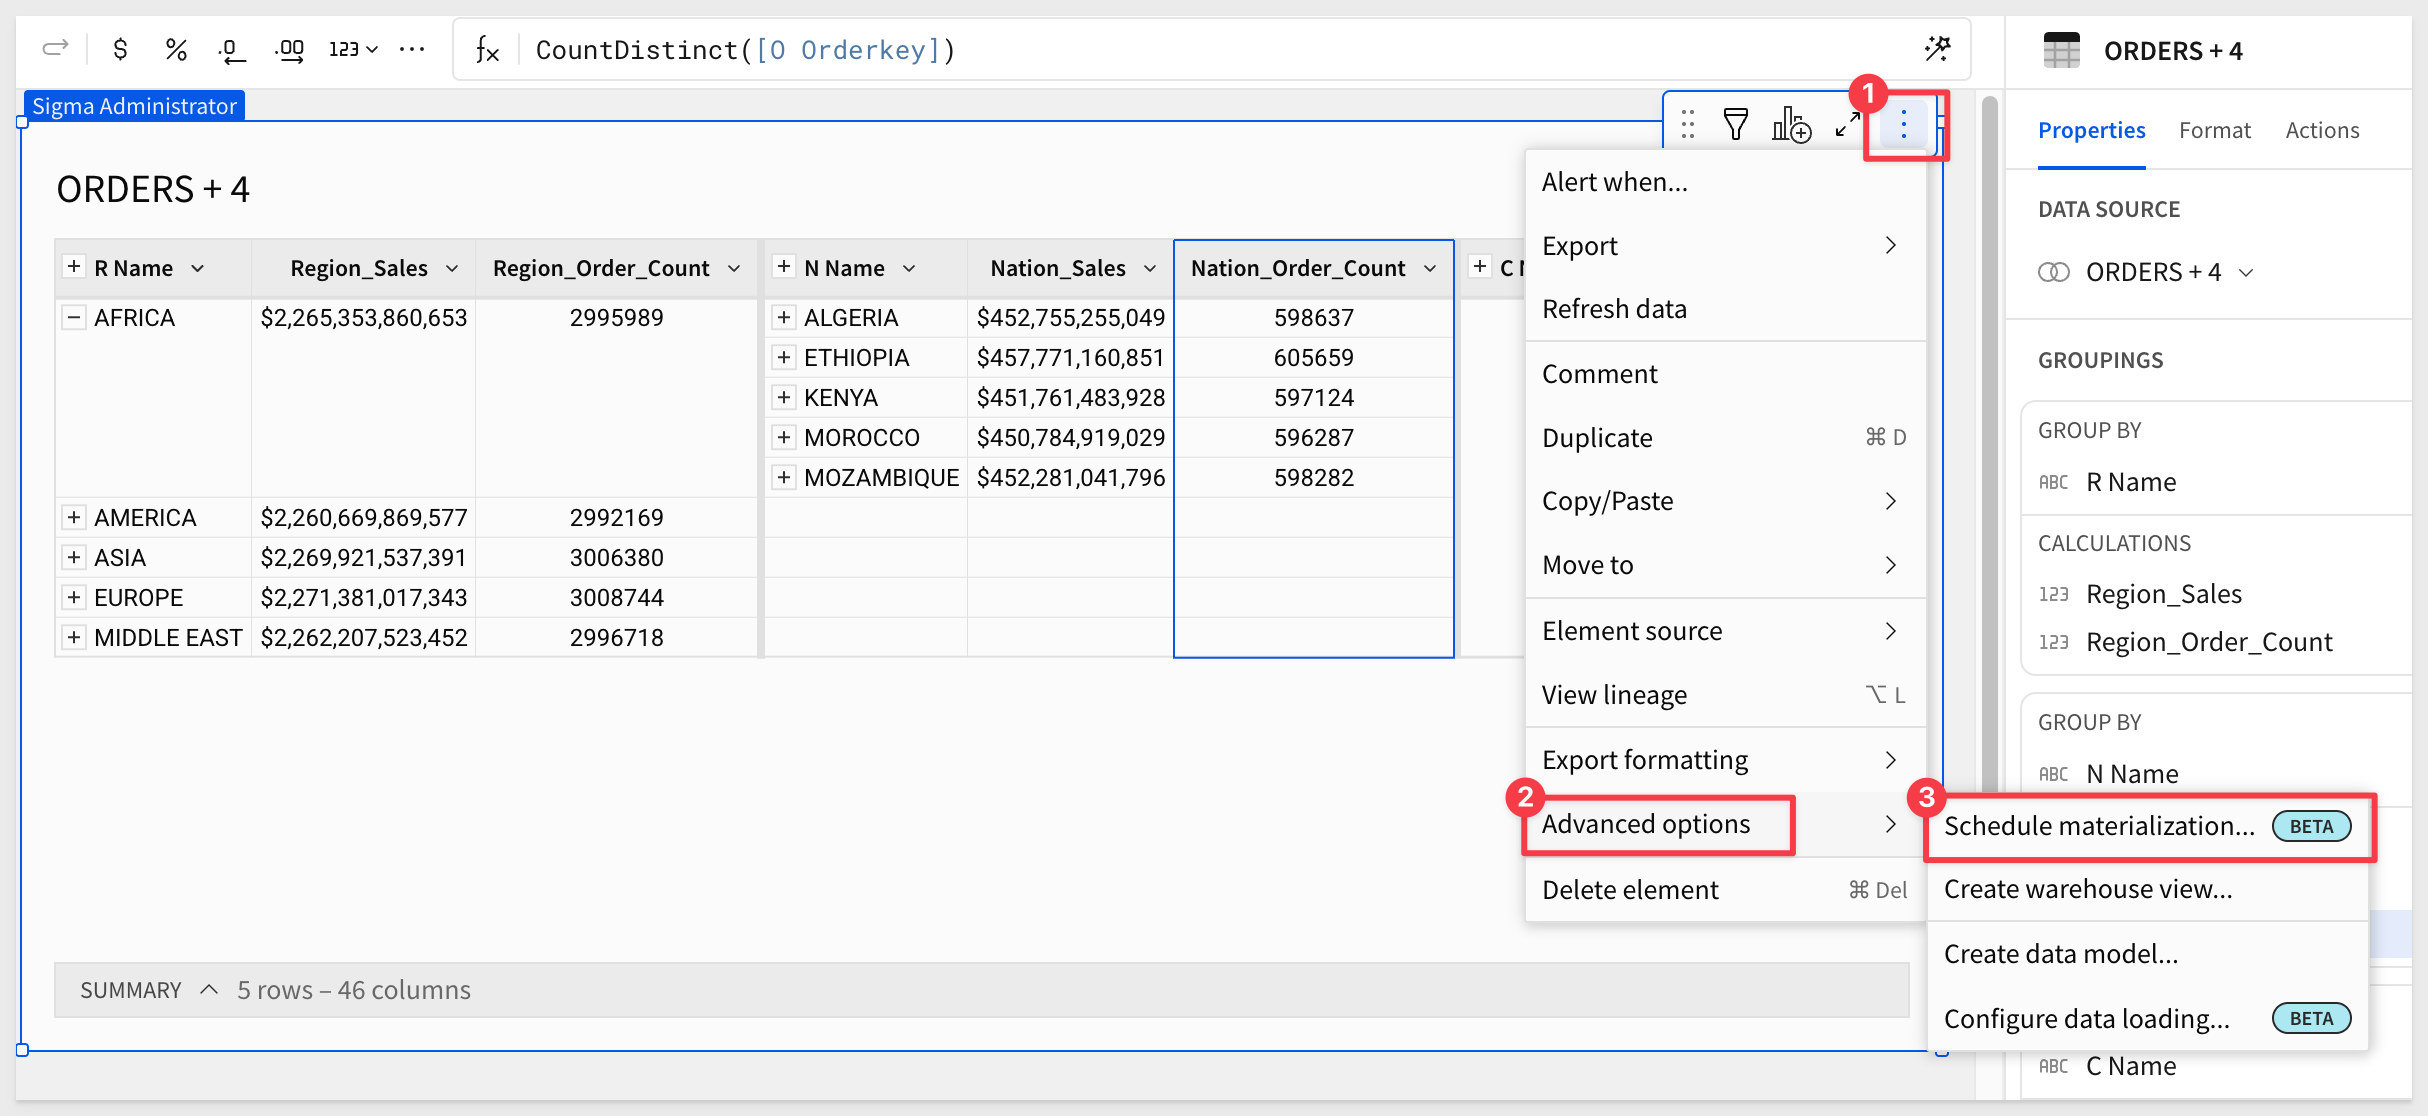Viewport: 2428px width, 1116px height.
Task: Open the 123 number format dropdown
Action: [353, 49]
